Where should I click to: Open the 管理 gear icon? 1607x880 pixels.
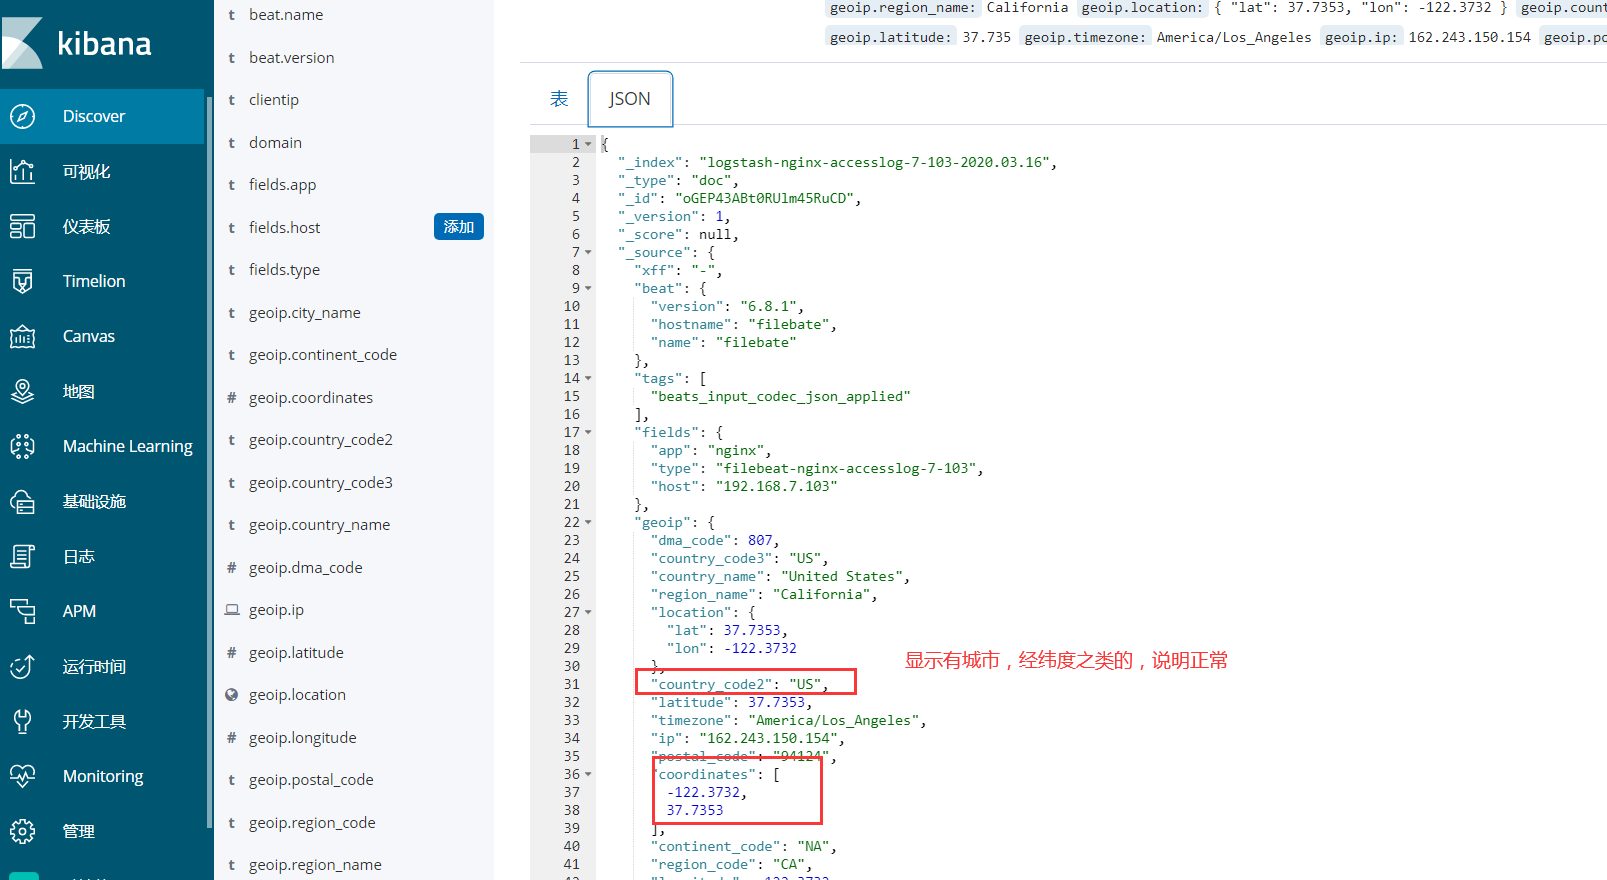coord(22,831)
